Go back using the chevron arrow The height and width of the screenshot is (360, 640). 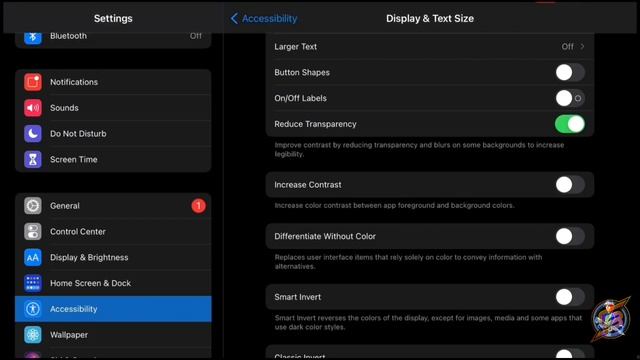(234, 18)
